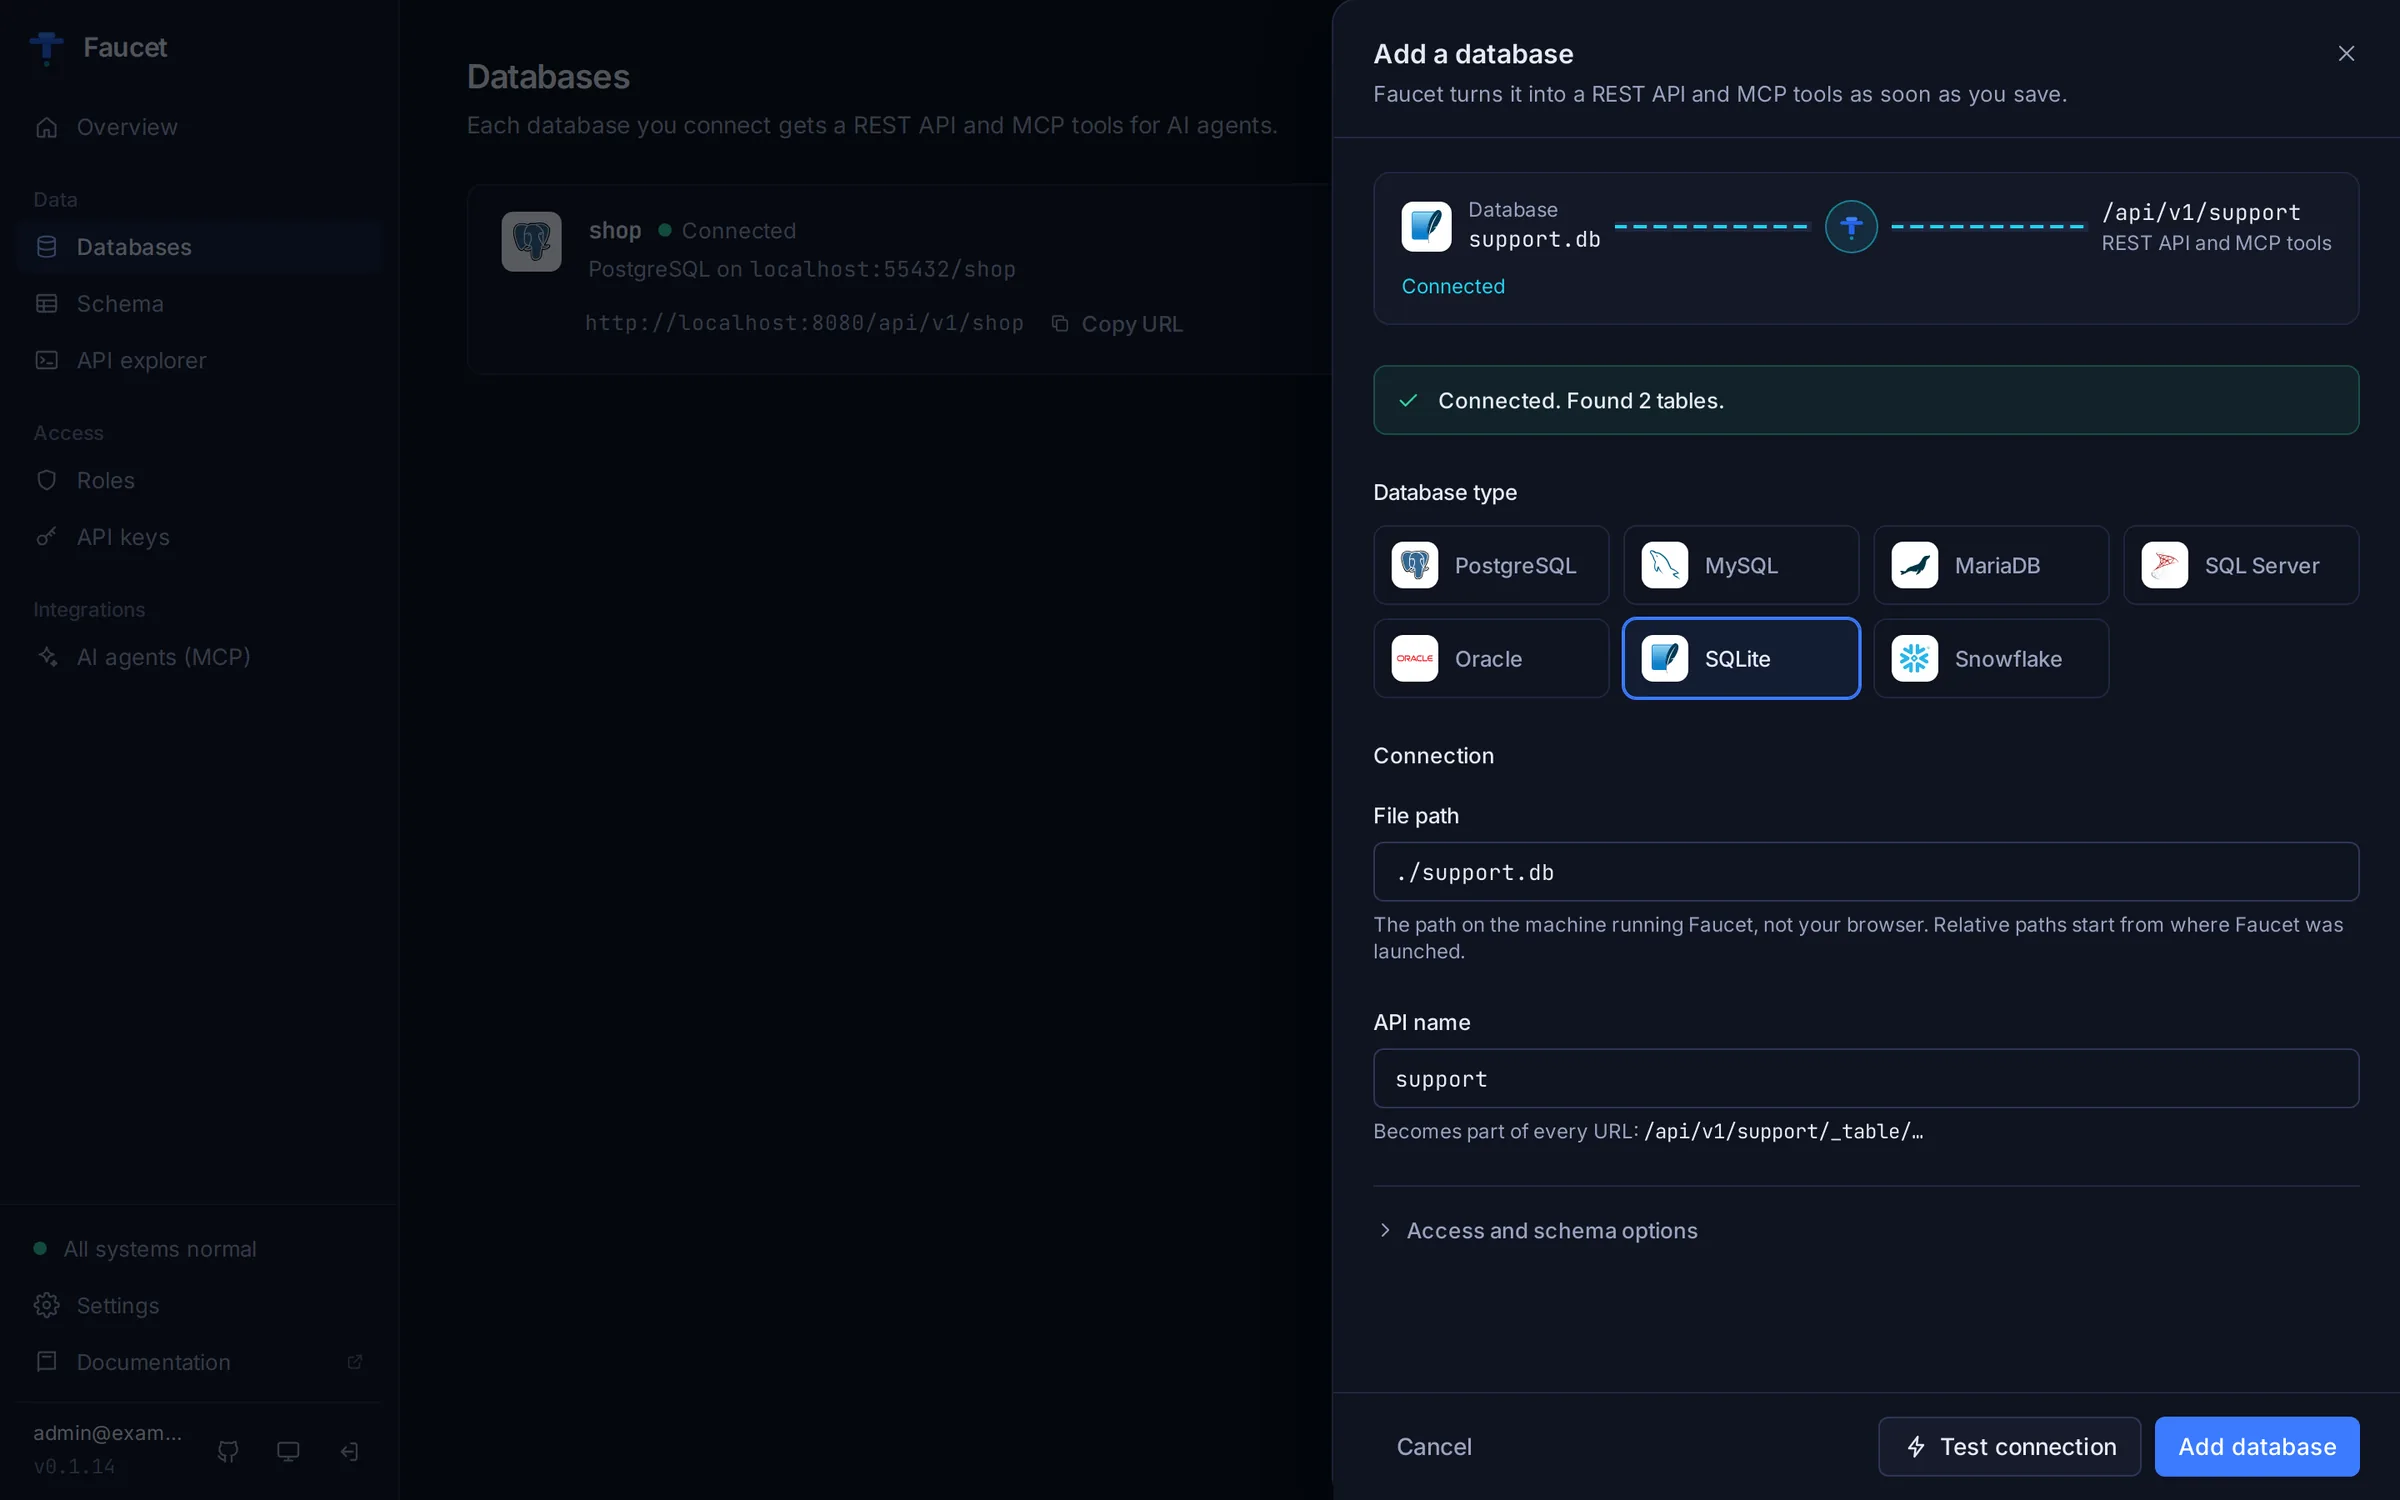Open the Databases sidebar item
Screen dimensions: 2400x1500
click(200, 247)
